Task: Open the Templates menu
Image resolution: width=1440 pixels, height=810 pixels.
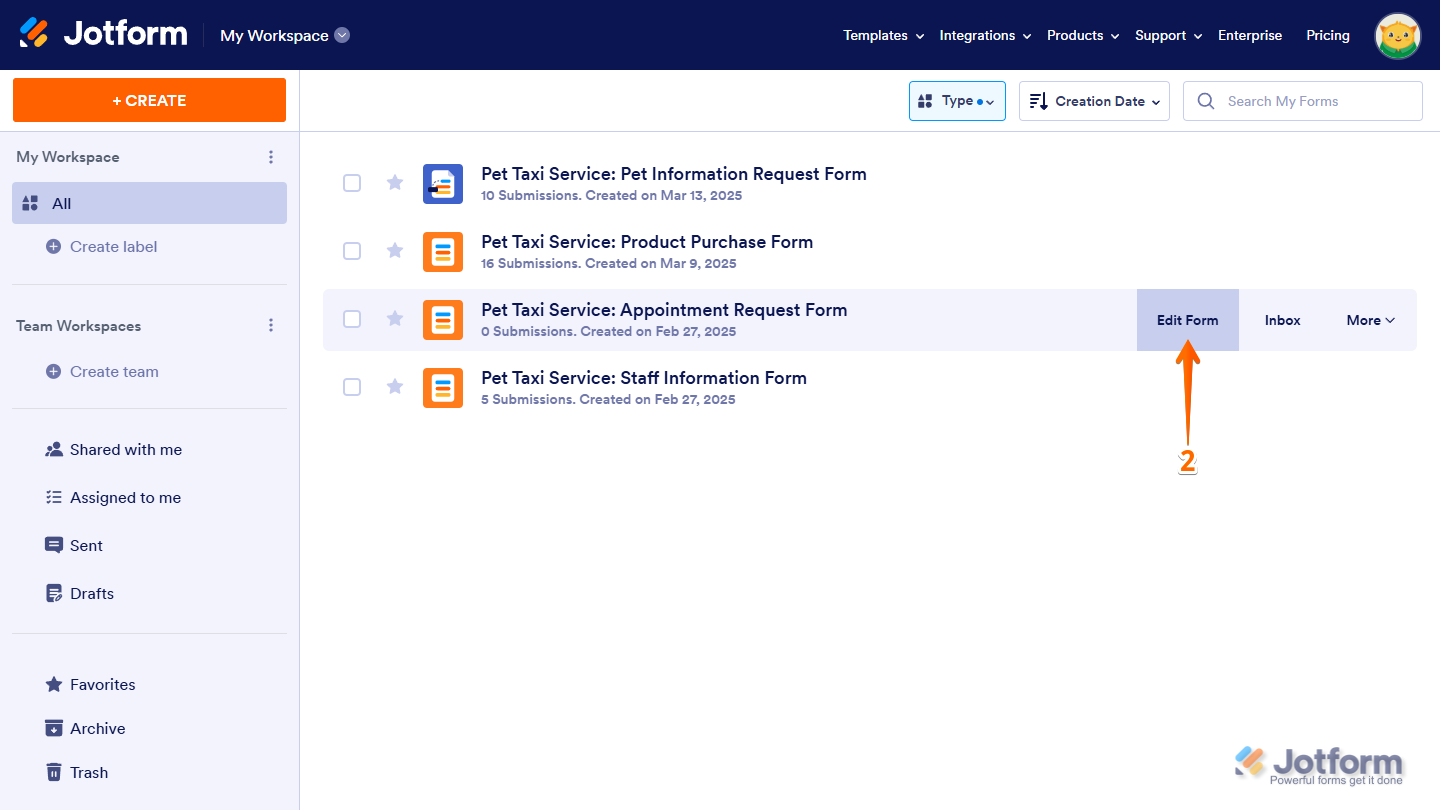Action: coord(883,35)
